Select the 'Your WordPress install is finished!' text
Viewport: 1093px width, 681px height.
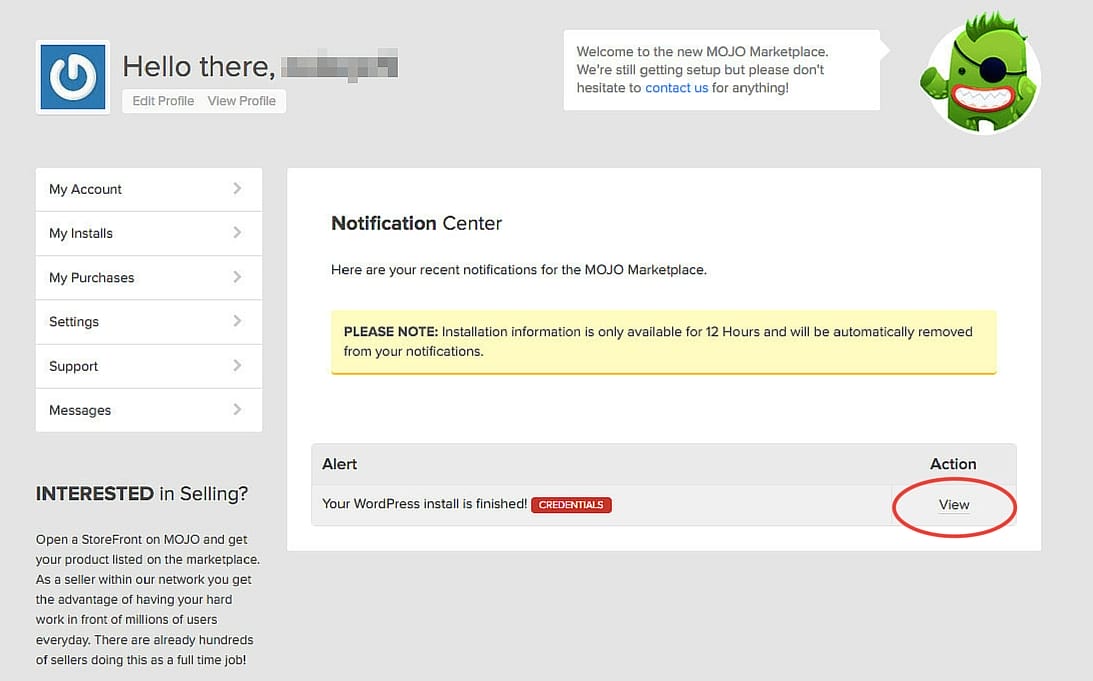(424, 504)
